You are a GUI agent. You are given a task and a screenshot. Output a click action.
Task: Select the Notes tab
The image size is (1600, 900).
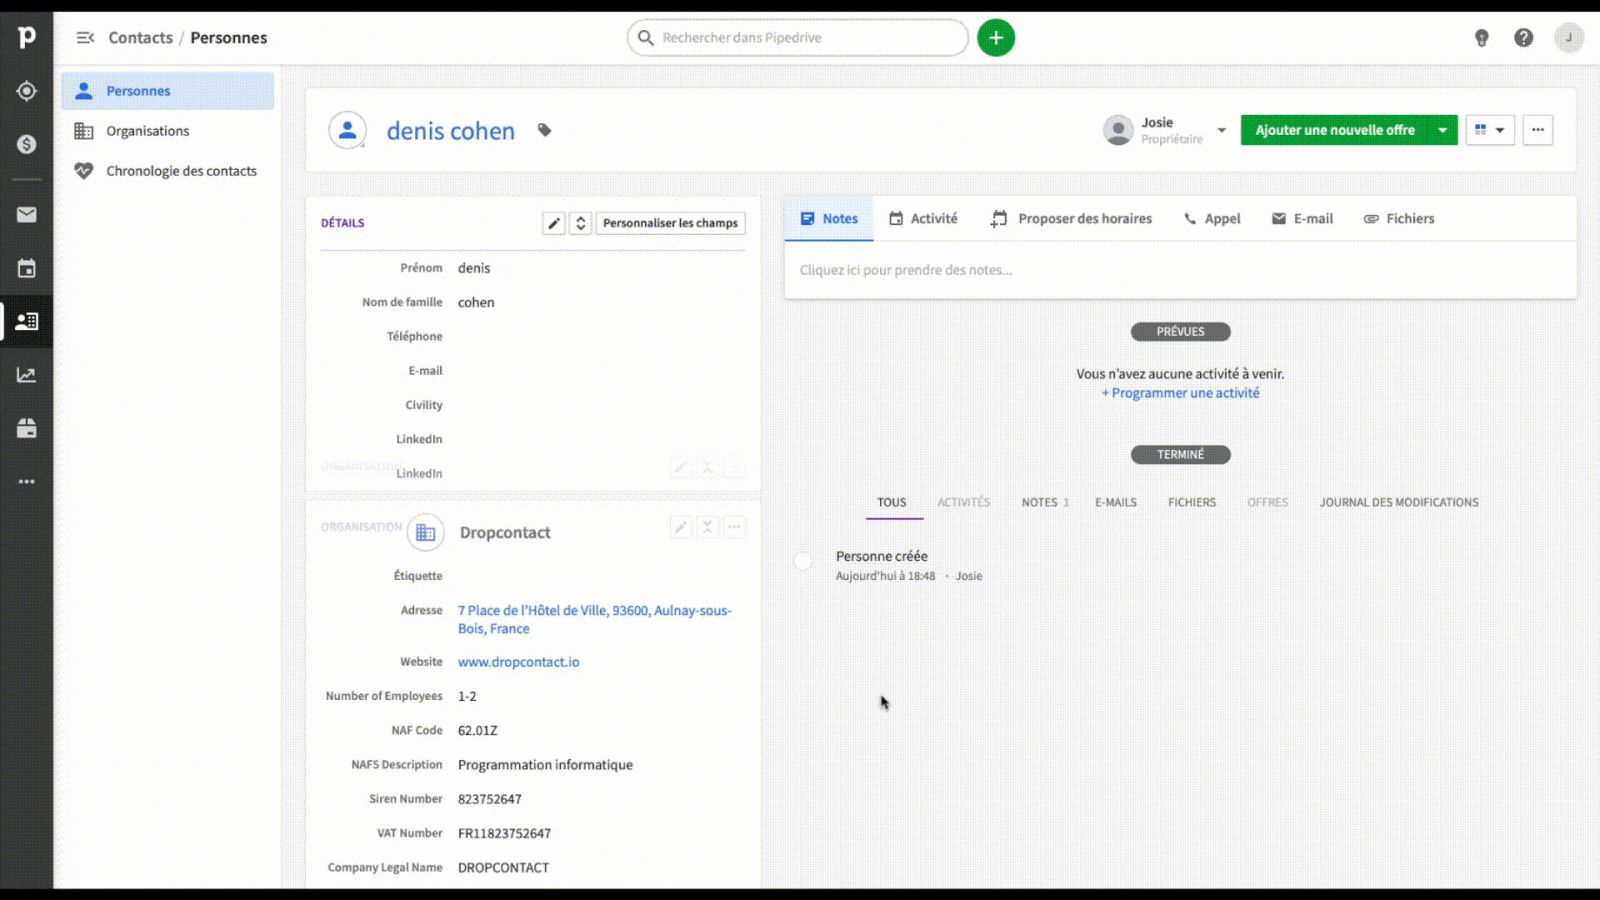829,219
